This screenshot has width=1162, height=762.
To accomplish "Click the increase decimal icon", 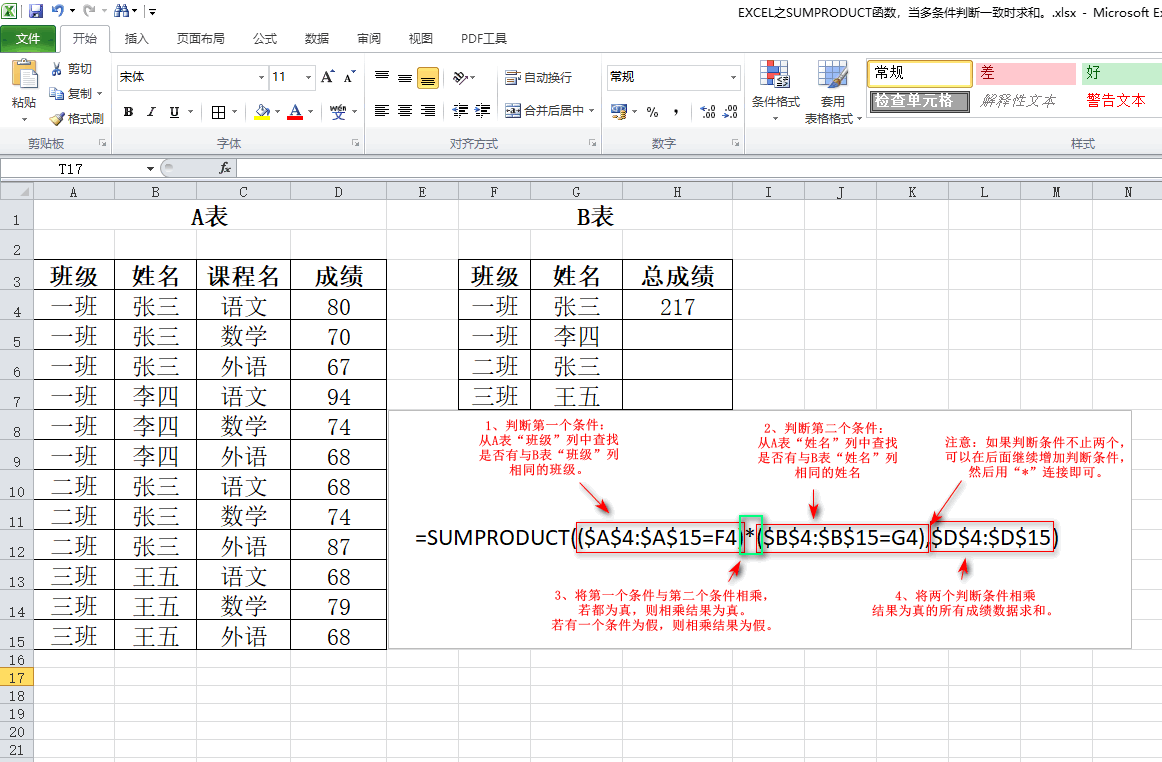I will pyautogui.click(x=708, y=112).
